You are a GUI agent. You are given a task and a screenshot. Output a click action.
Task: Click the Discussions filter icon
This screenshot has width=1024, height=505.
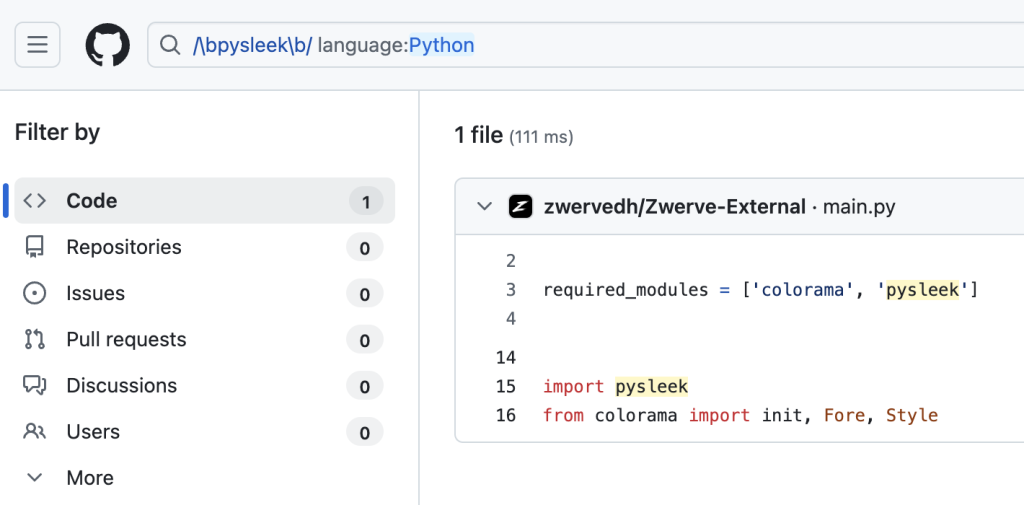(x=35, y=386)
